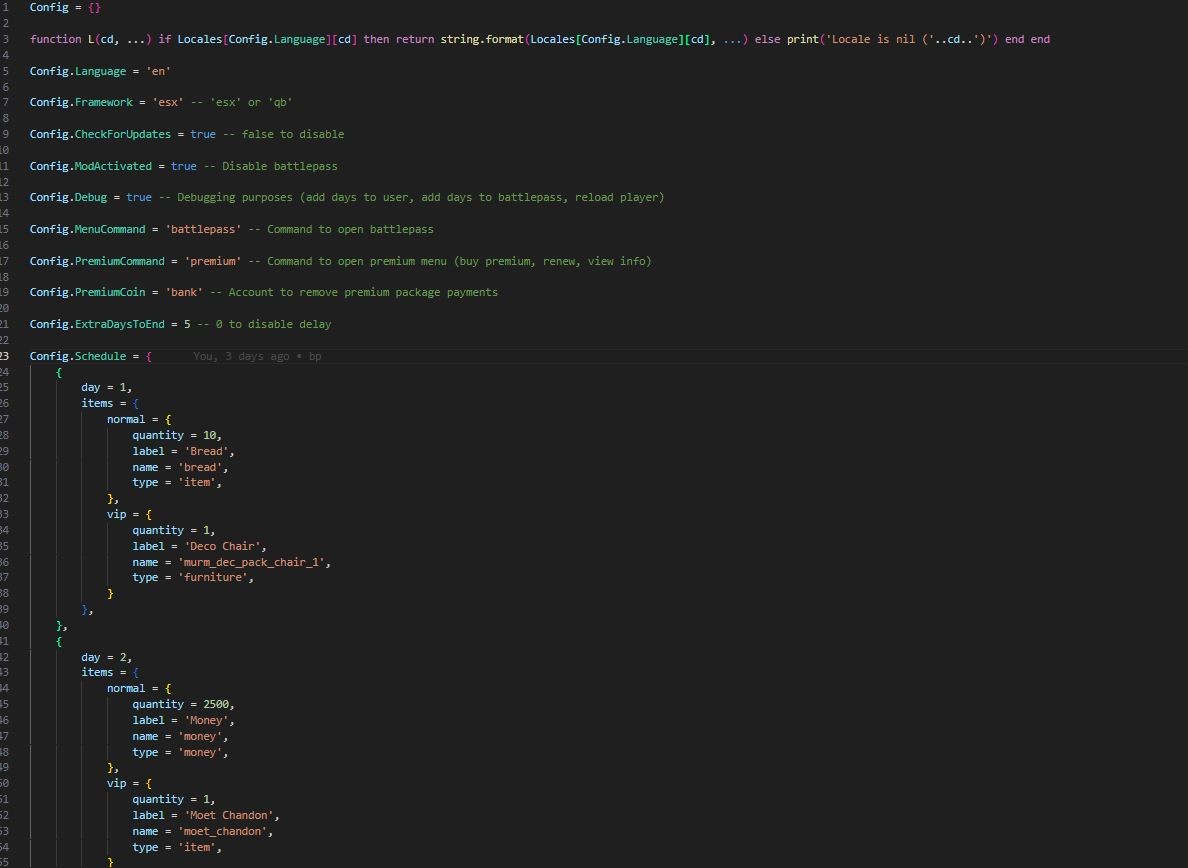Click the '0 to disable delay' comment
The width and height of the screenshot is (1188, 868).
pyautogui.click(x=274, y=324)
